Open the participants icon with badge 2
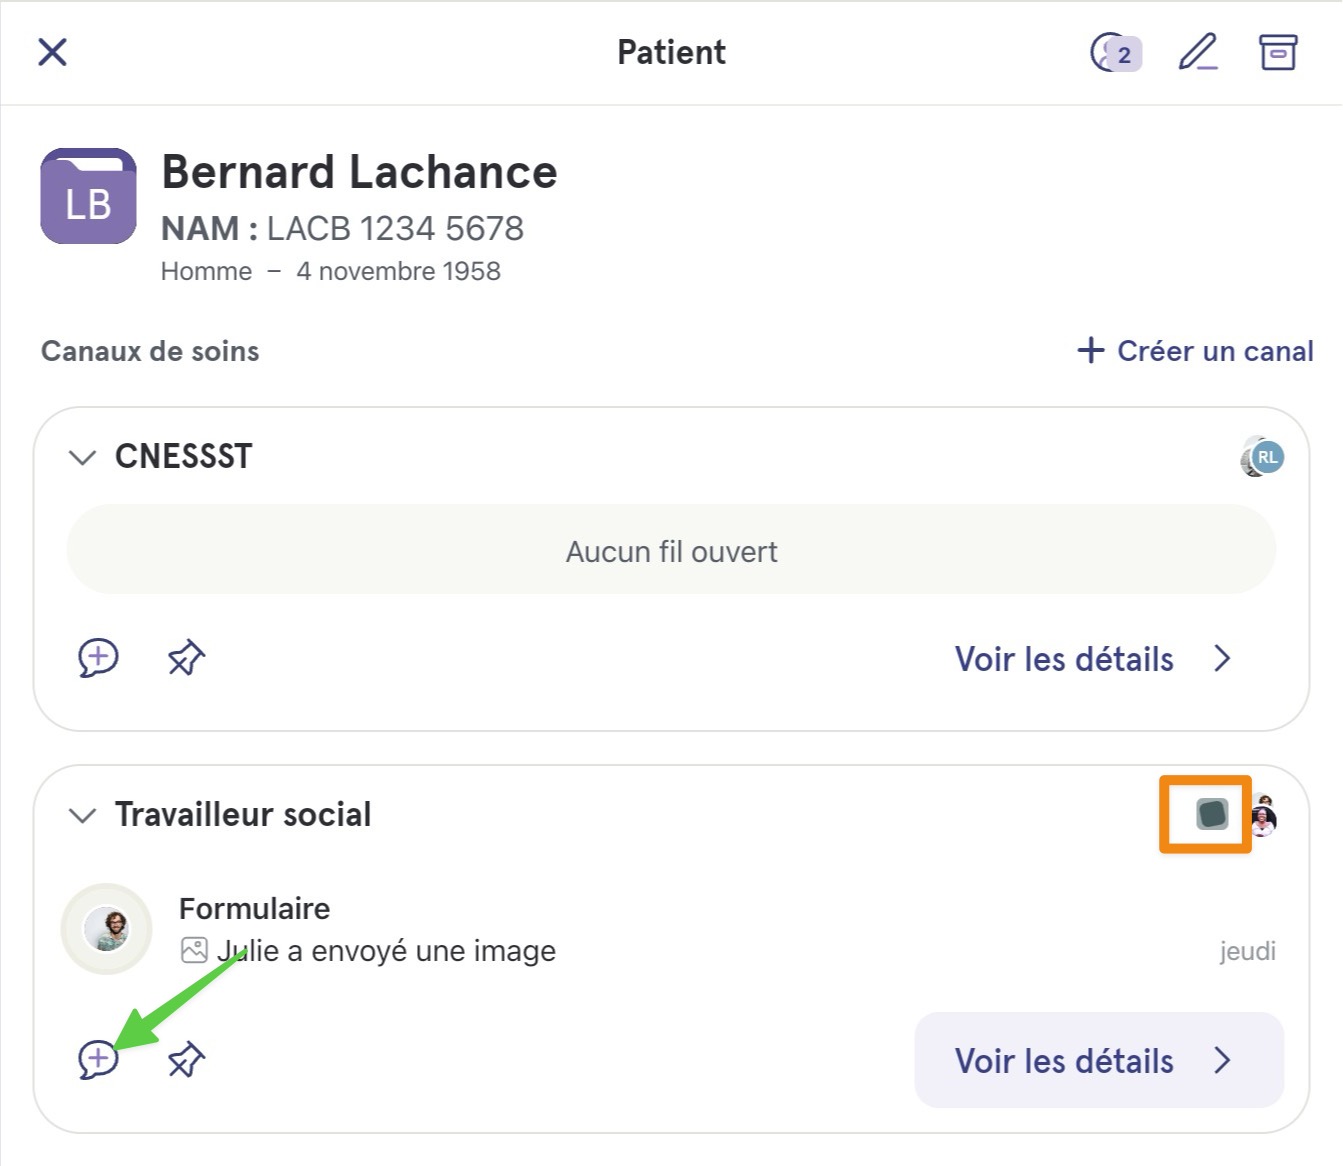The height and width of the screenshot is (1166, 1343). (1115, 53)
